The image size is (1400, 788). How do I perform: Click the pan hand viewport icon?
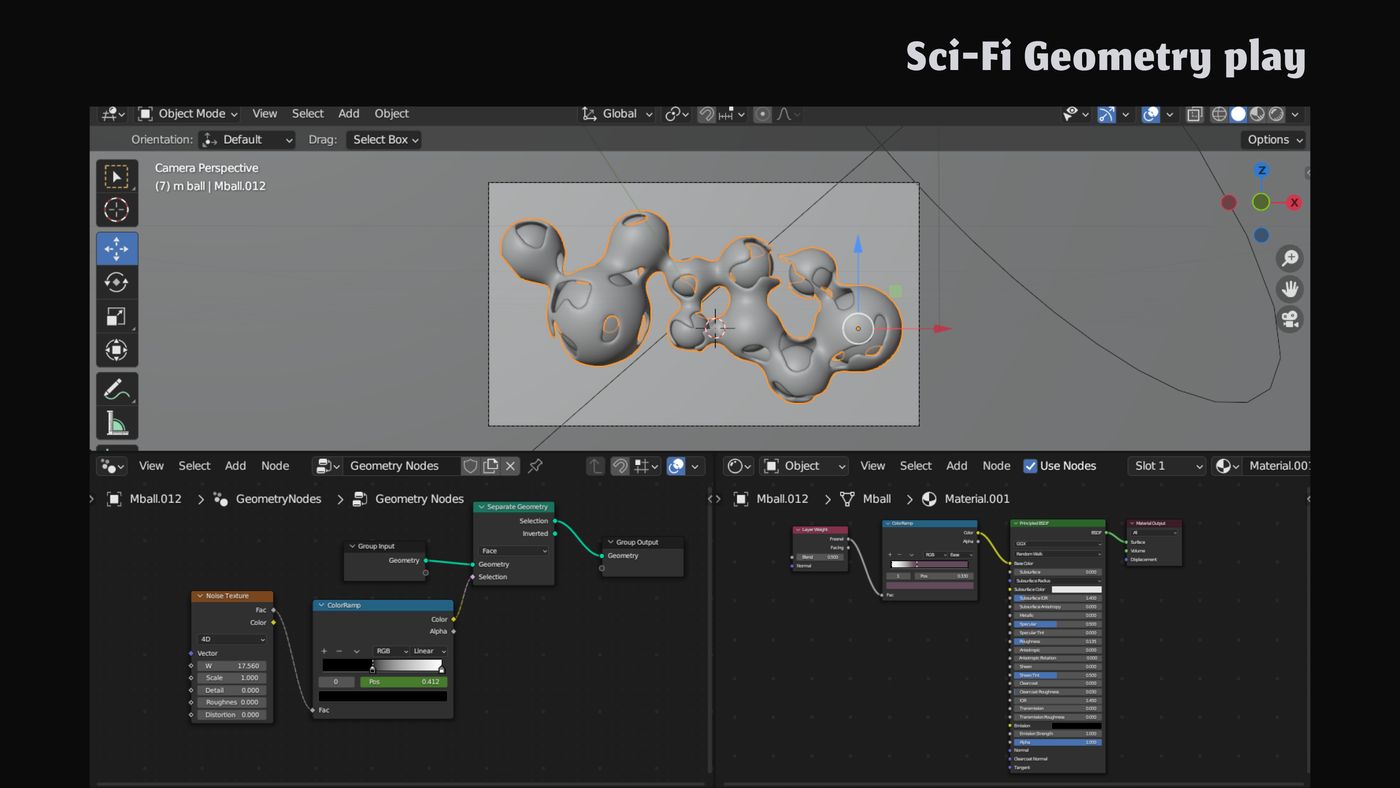pos(1290,289)
